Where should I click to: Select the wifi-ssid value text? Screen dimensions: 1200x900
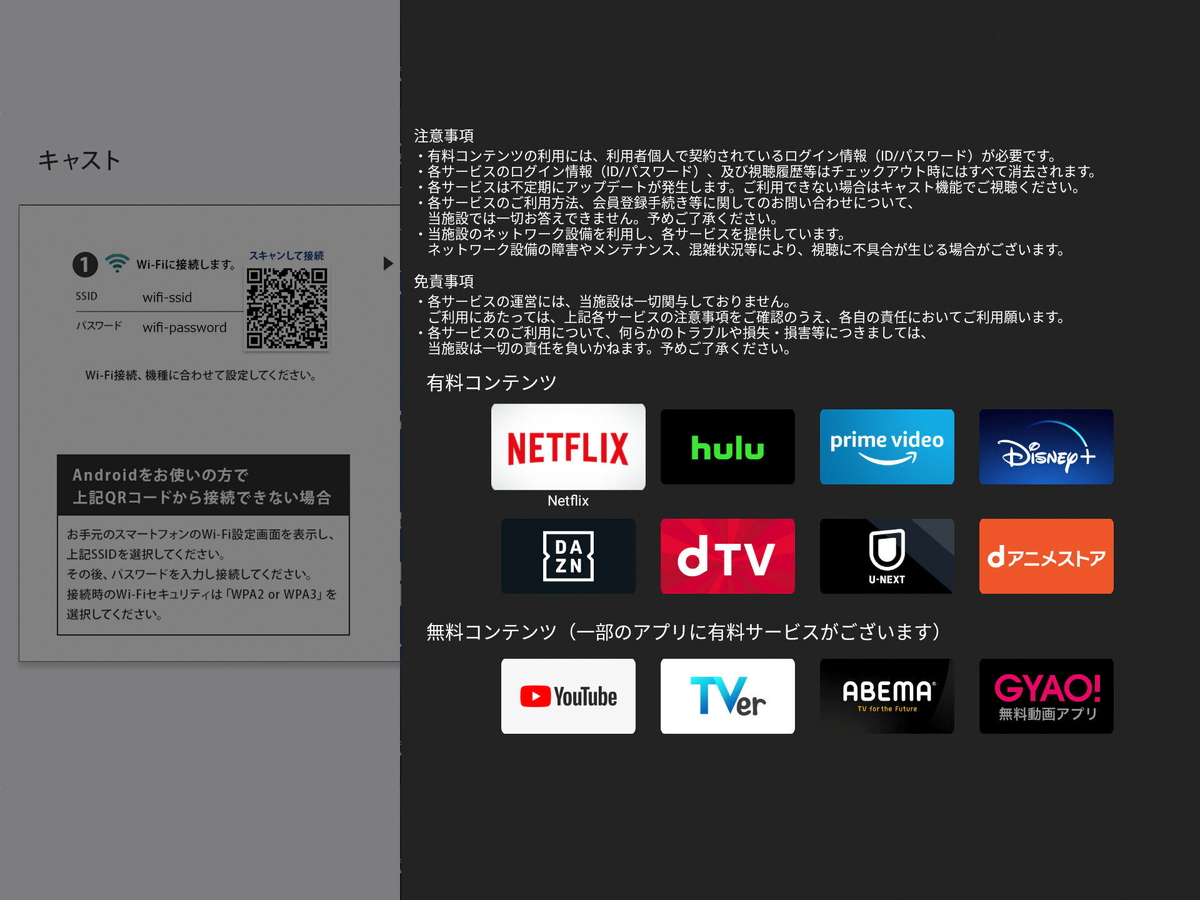pos(167,298)
